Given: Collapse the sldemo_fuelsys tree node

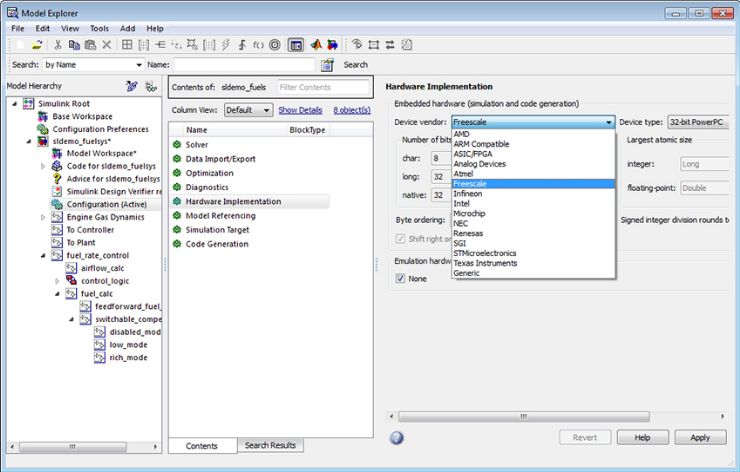Looking at the screenshot, I should point(29,141).
